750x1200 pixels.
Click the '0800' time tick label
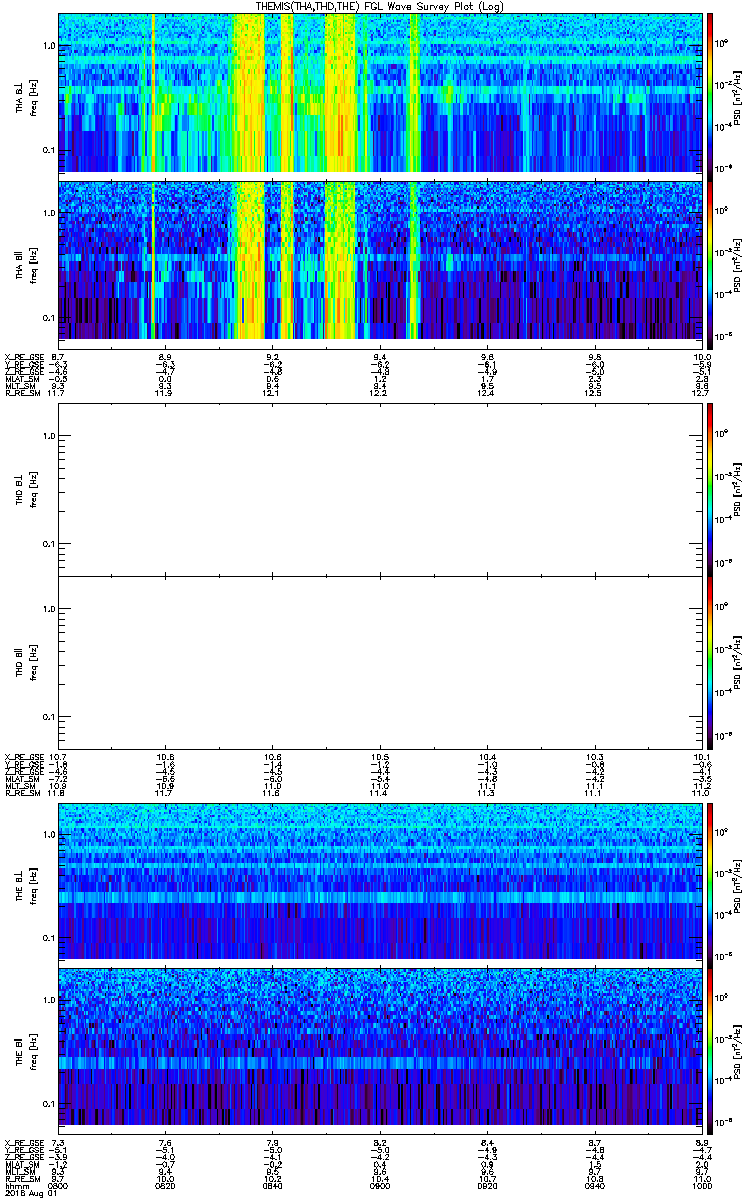(x=57, y=1187)
